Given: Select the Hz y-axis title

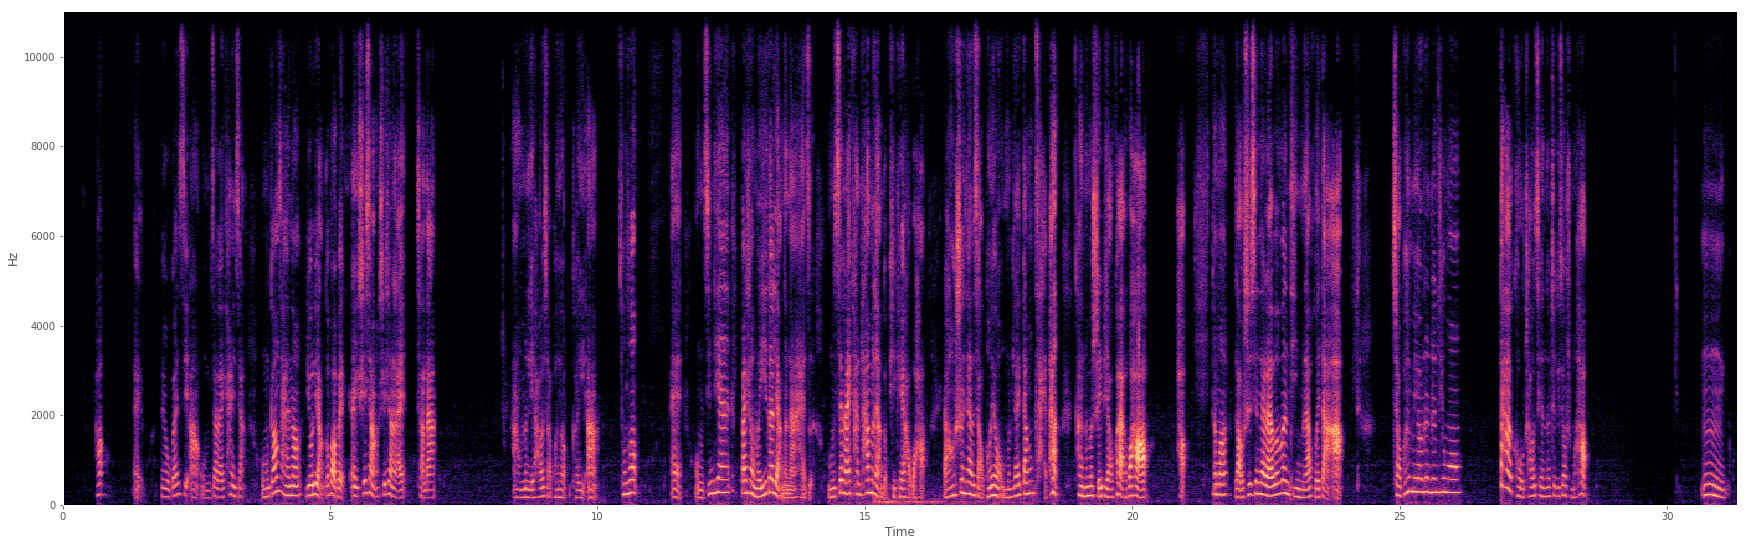Looking at the screenshot, I should [x=13, y=259].
